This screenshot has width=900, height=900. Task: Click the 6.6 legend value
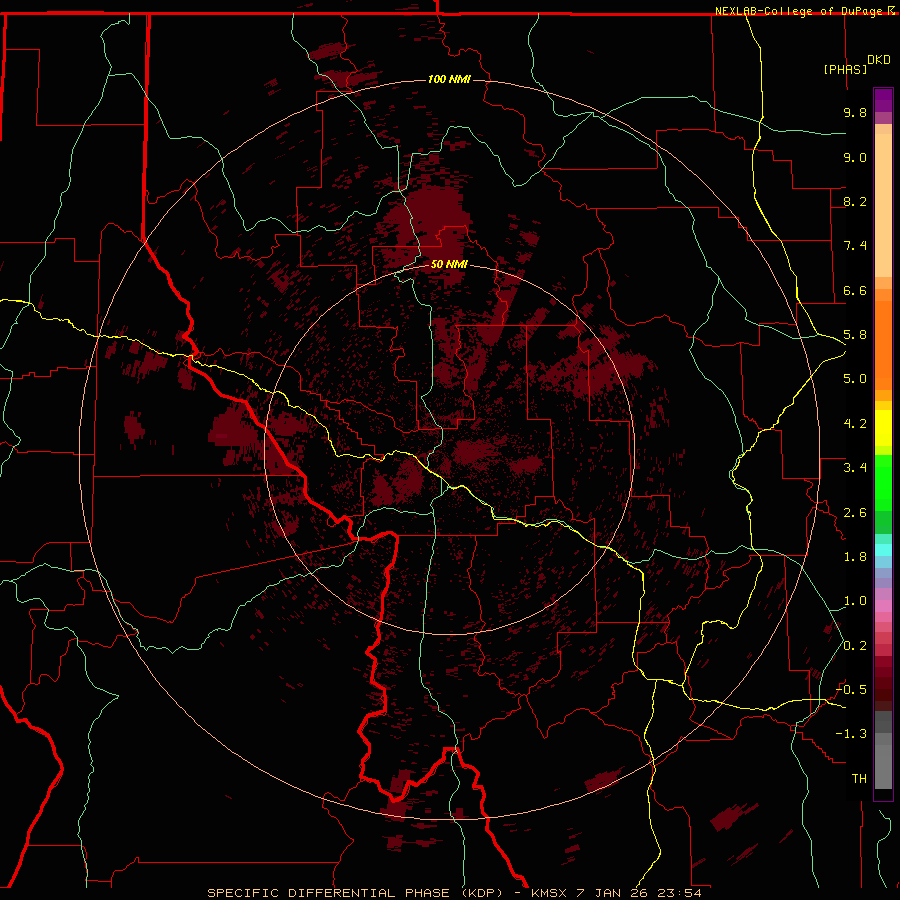tap(855, 290)
